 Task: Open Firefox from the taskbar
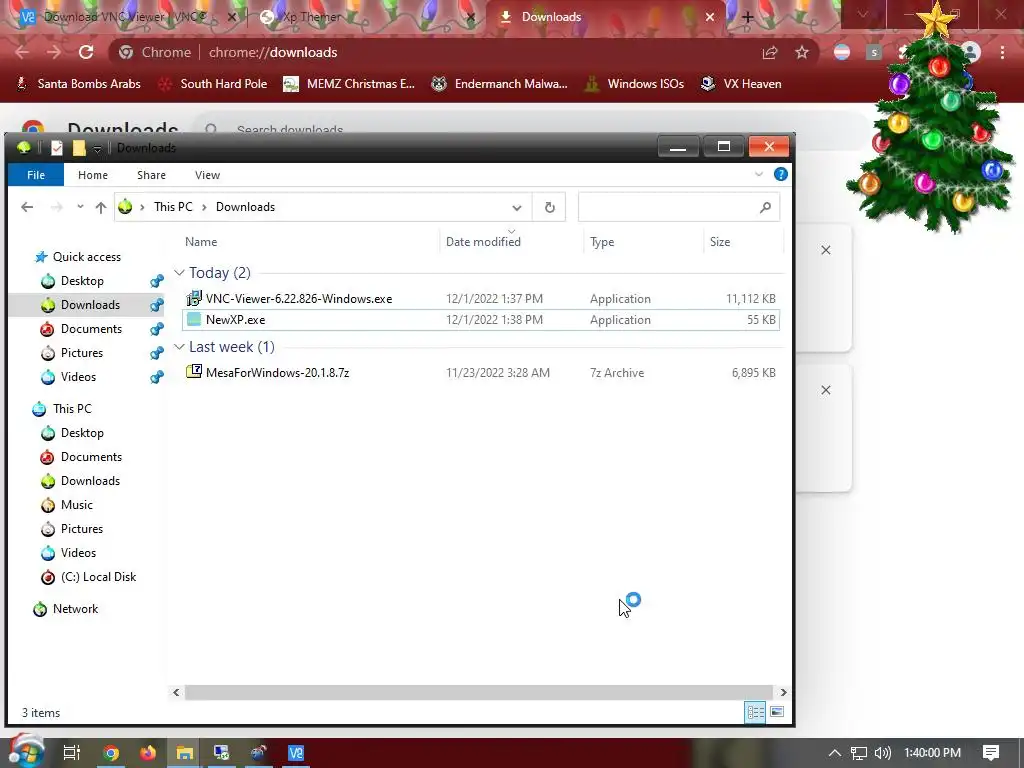pos(148,753)
